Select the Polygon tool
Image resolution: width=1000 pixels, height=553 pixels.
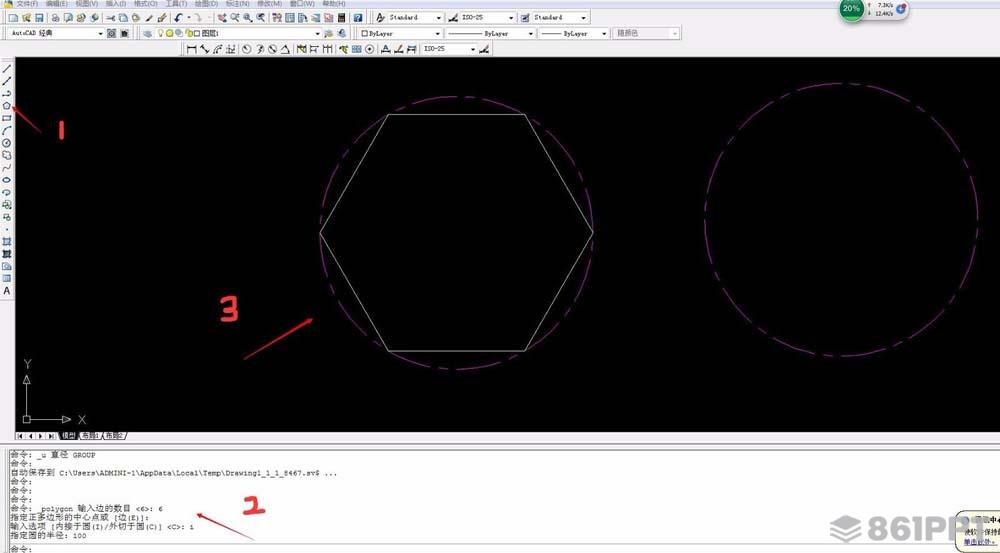6,106
